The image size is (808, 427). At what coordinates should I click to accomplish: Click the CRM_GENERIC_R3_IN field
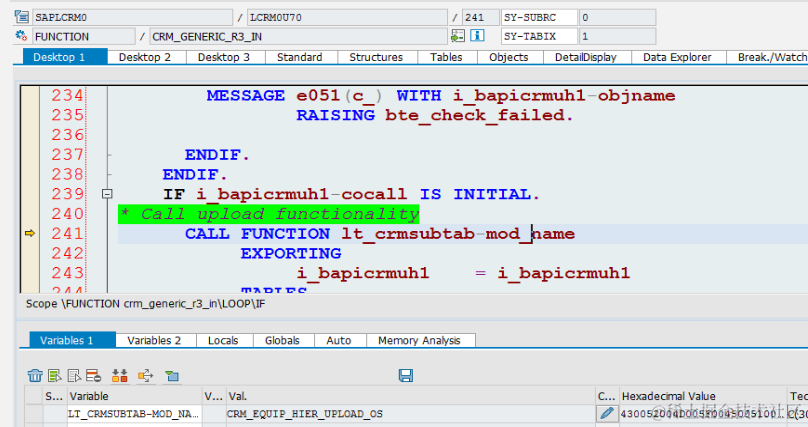pos(298,36)
